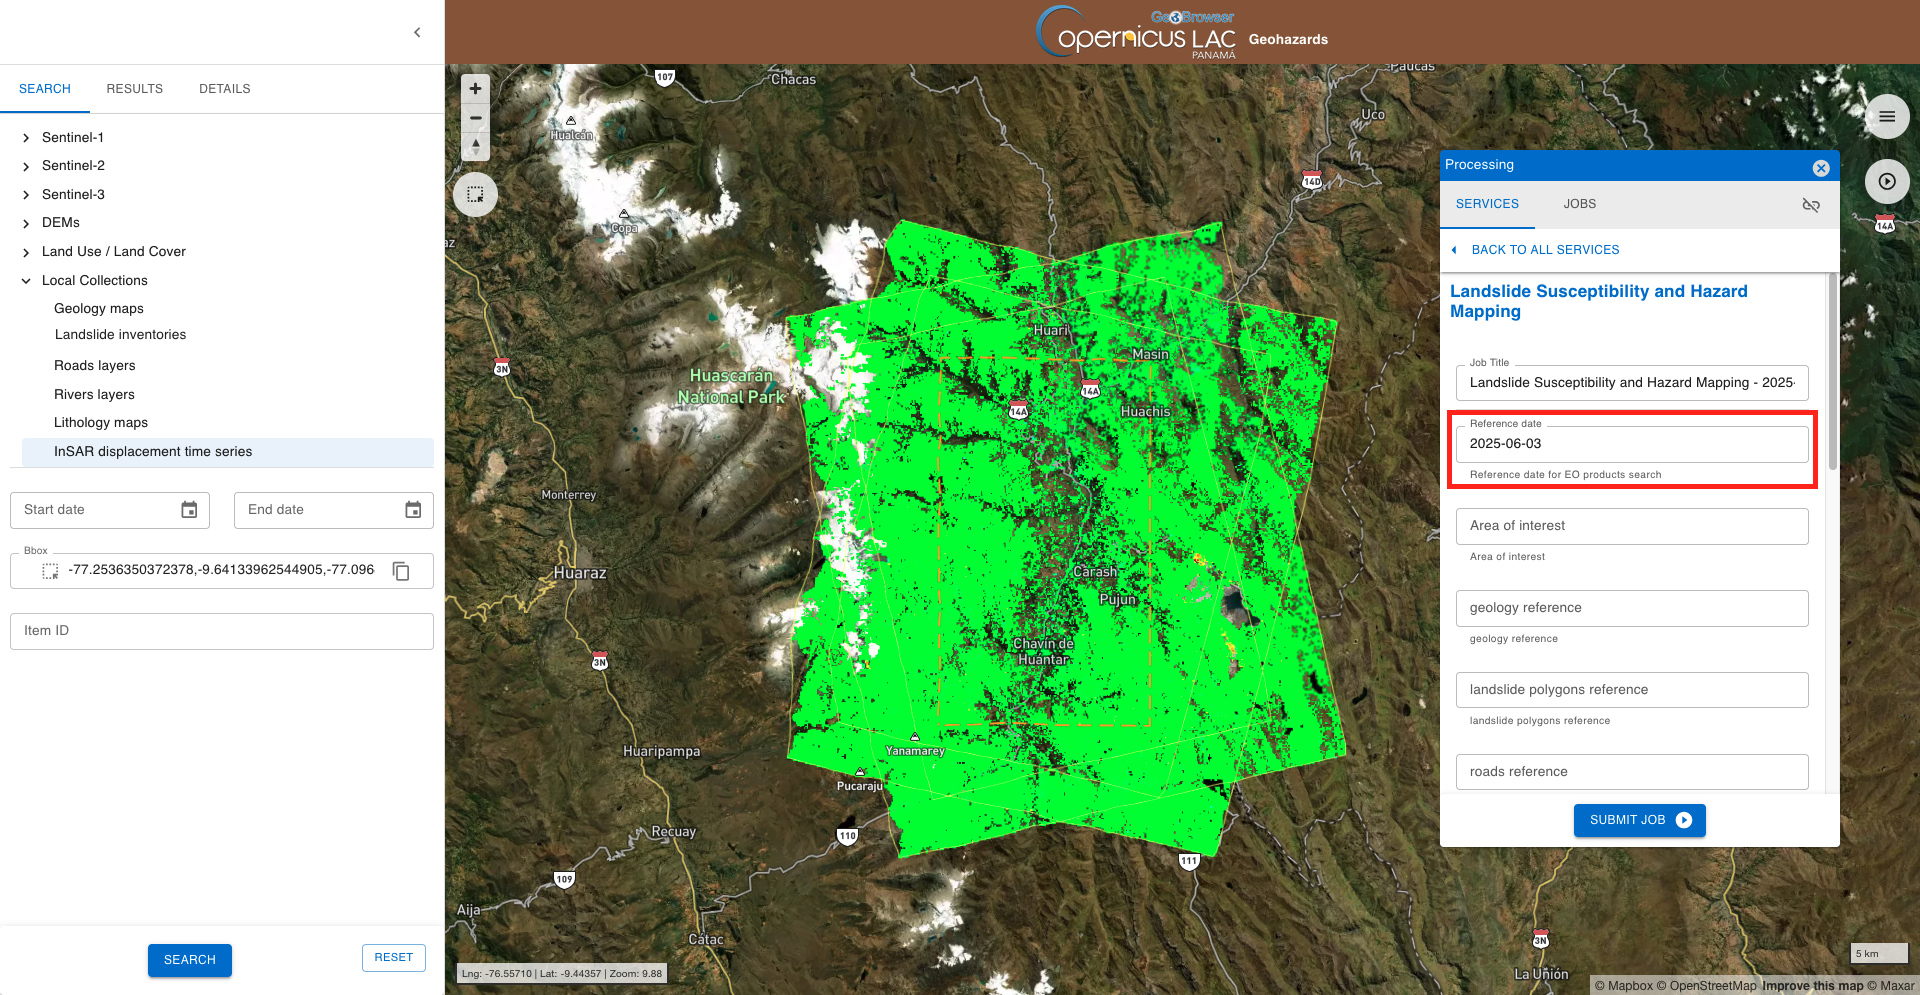The image size is (1920, 995).
Task: Reset map bearing with compass button
Action: coord(475,147)
